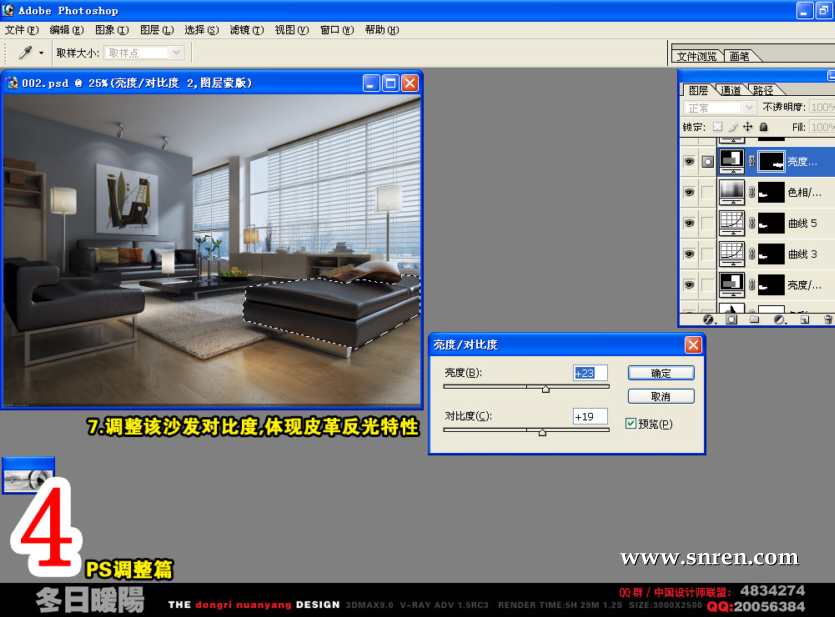Expand the eyedropper tool preset picker arrow
Screen dimensions: 835x617
pos(41,52)
